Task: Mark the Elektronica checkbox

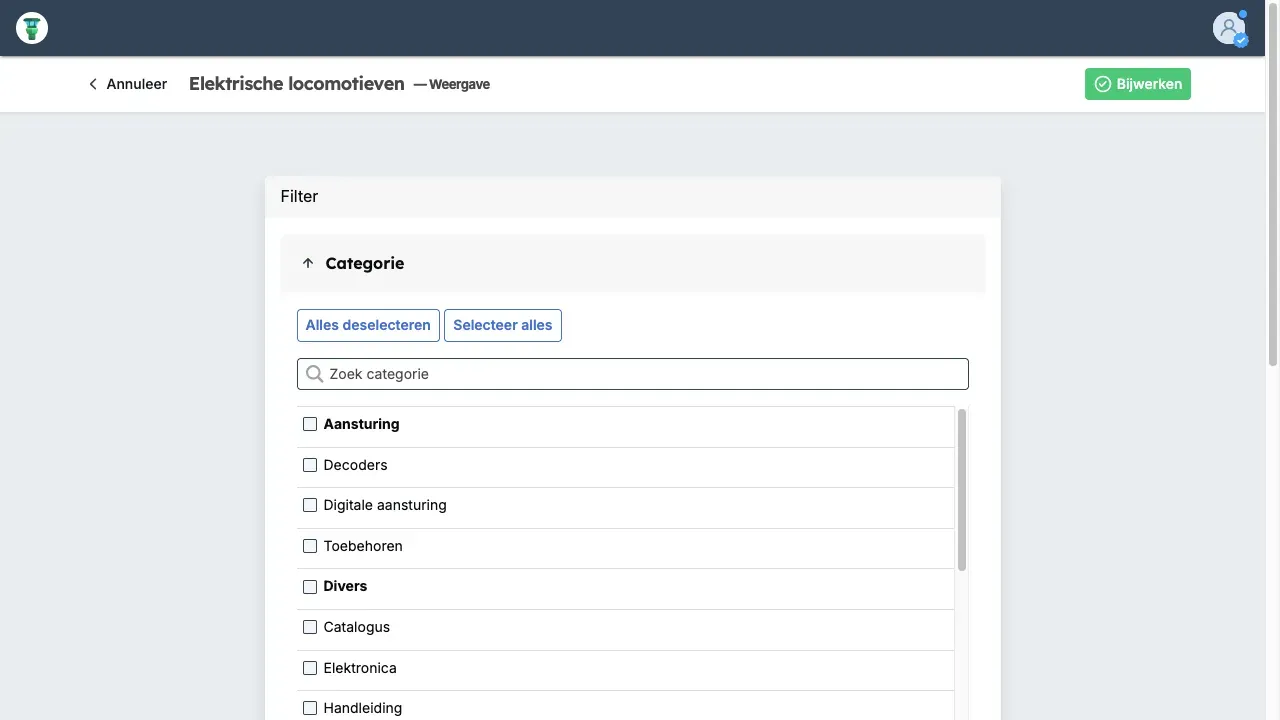Action: tap(310, 668)
